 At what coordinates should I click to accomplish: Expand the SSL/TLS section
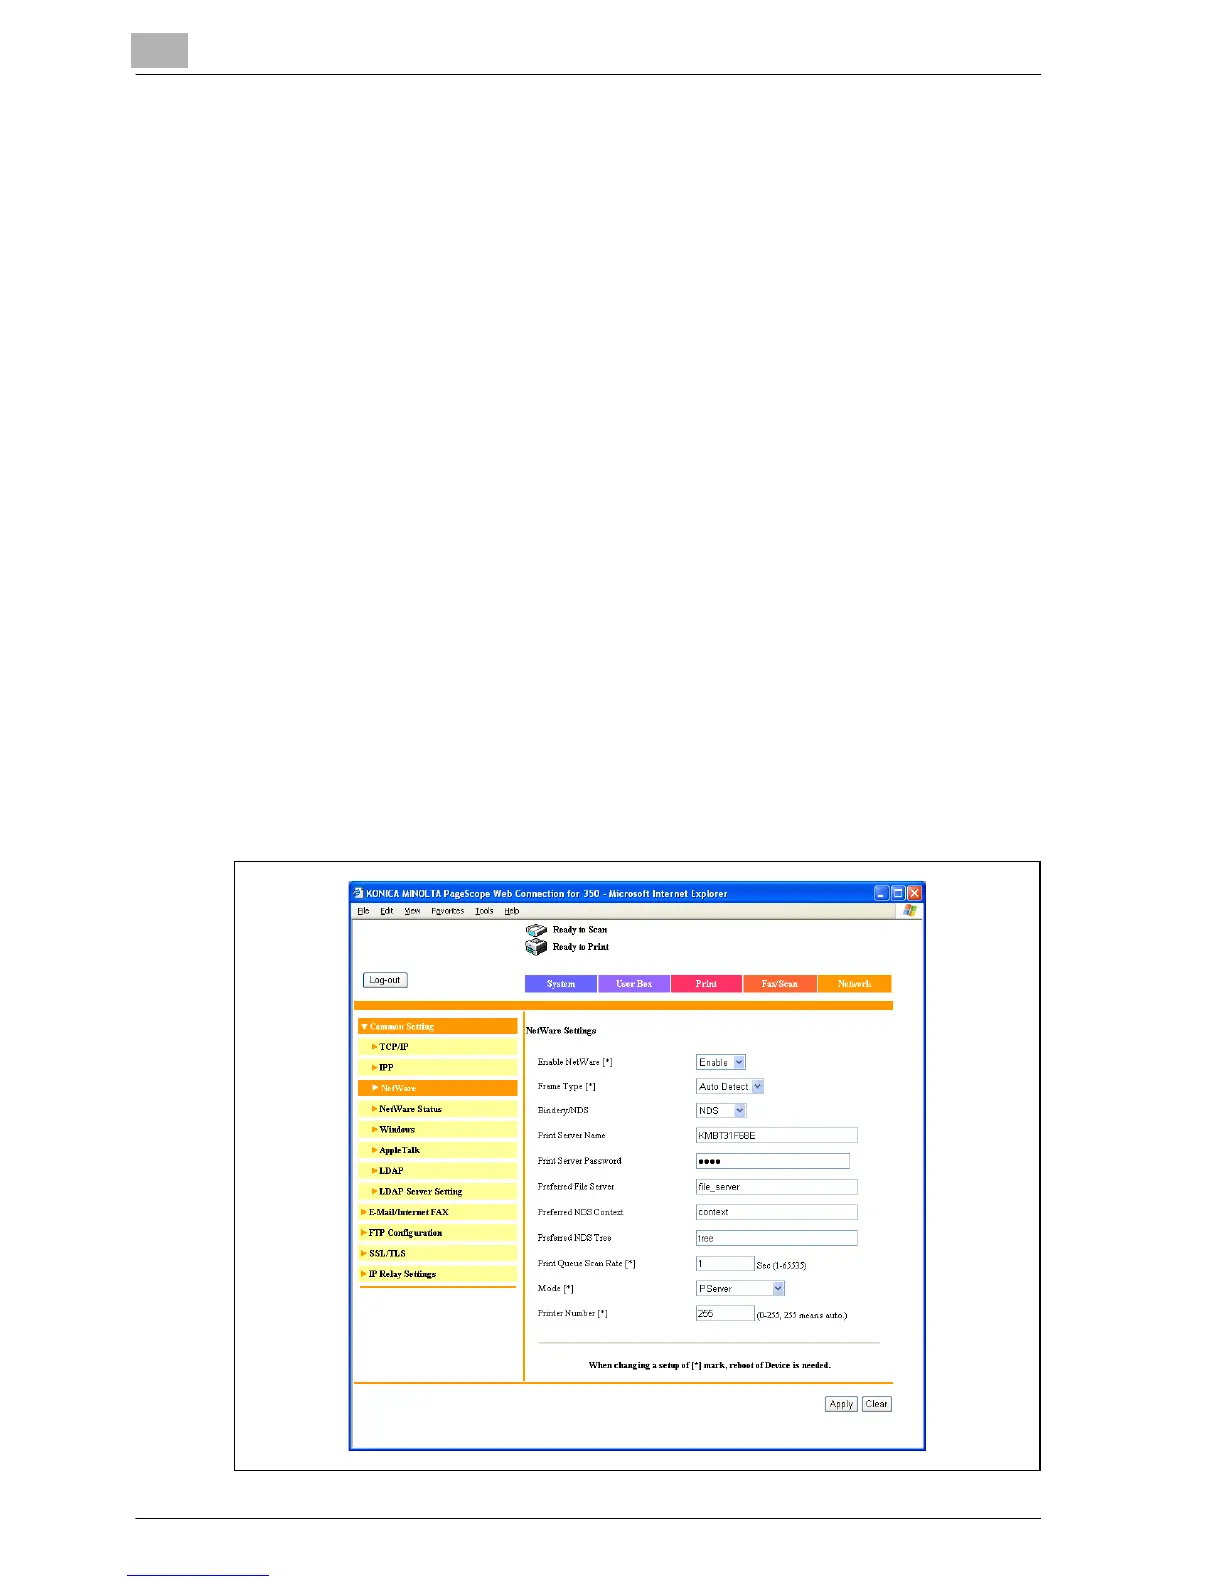(438, 1253)
